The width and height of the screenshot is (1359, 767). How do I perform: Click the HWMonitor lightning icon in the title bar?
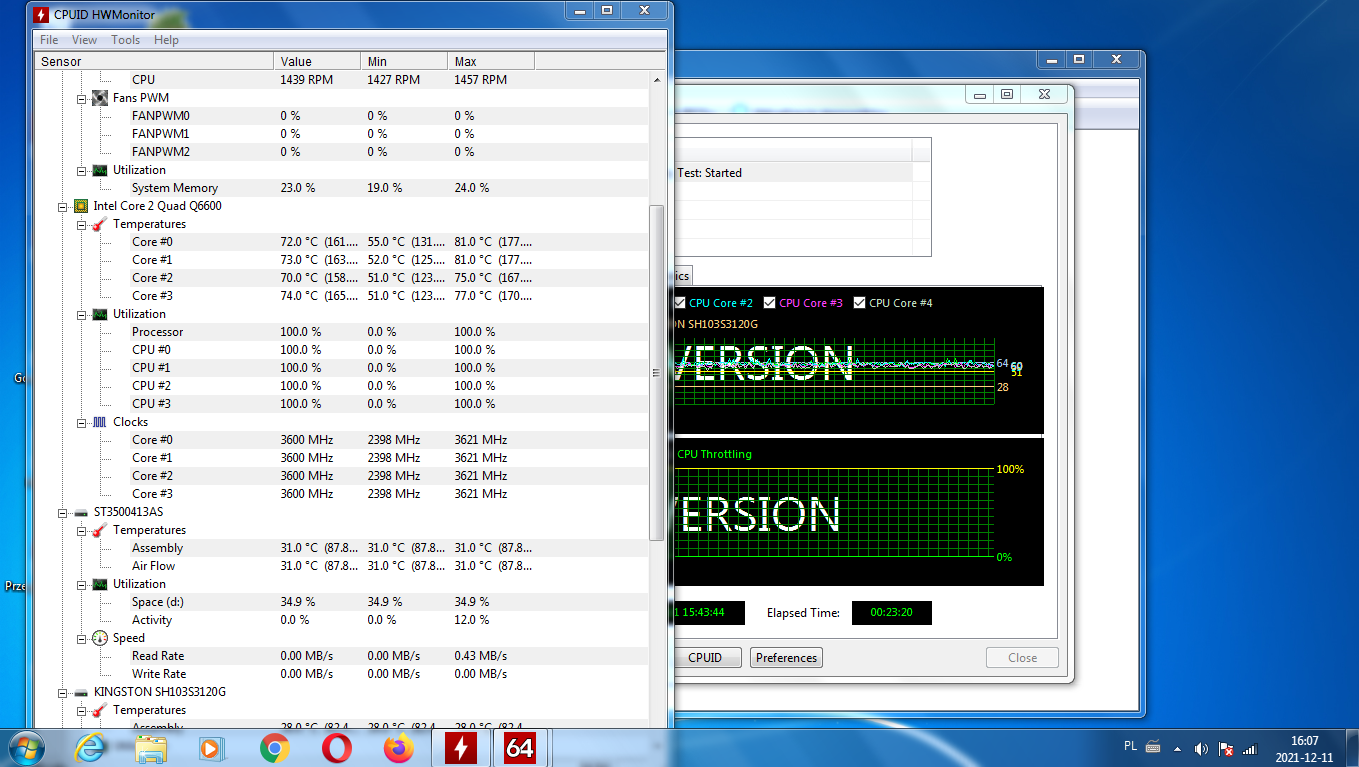(x=41, y=15)
